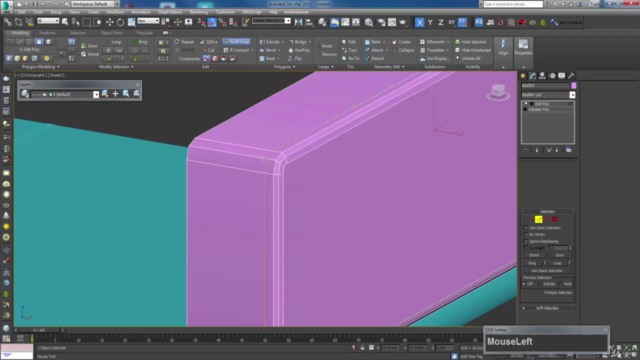Image resolution: width=640 pixels, height=360 pixels.
Task: Click the Get Stack Selection button
Action: tap(547, 271)
